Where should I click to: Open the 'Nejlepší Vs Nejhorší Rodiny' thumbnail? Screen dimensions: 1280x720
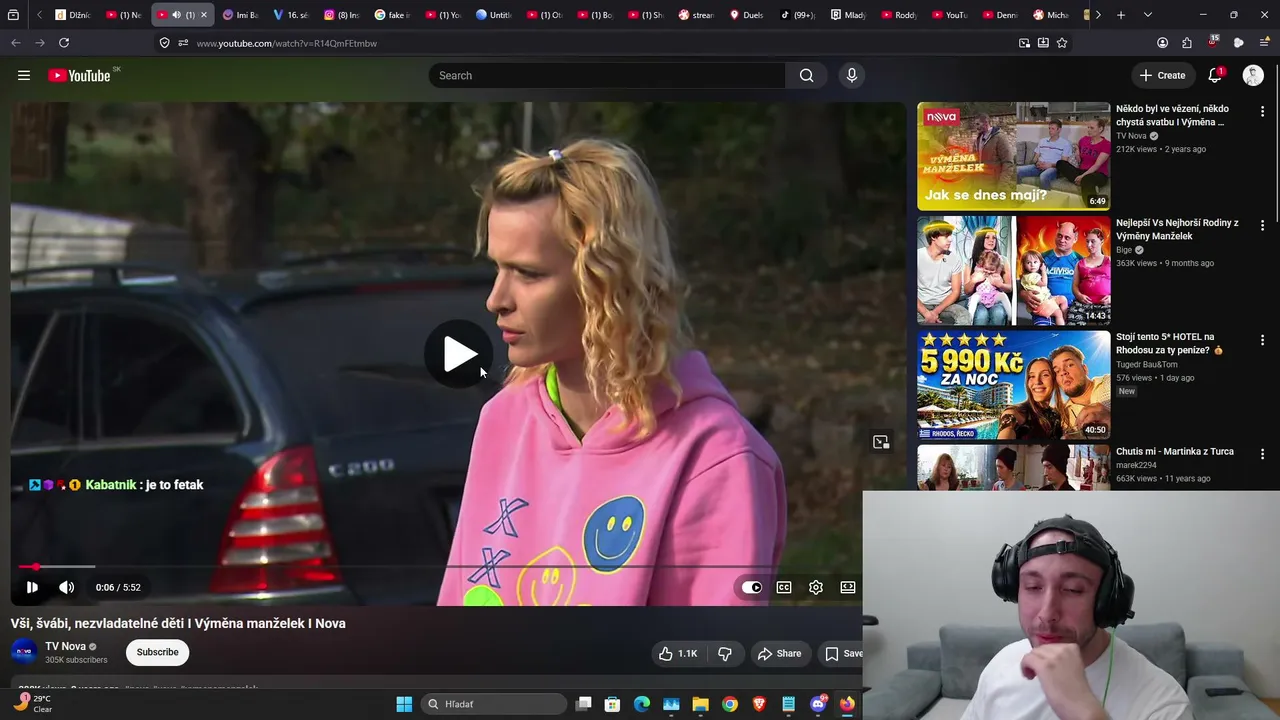pos(1014,270)
